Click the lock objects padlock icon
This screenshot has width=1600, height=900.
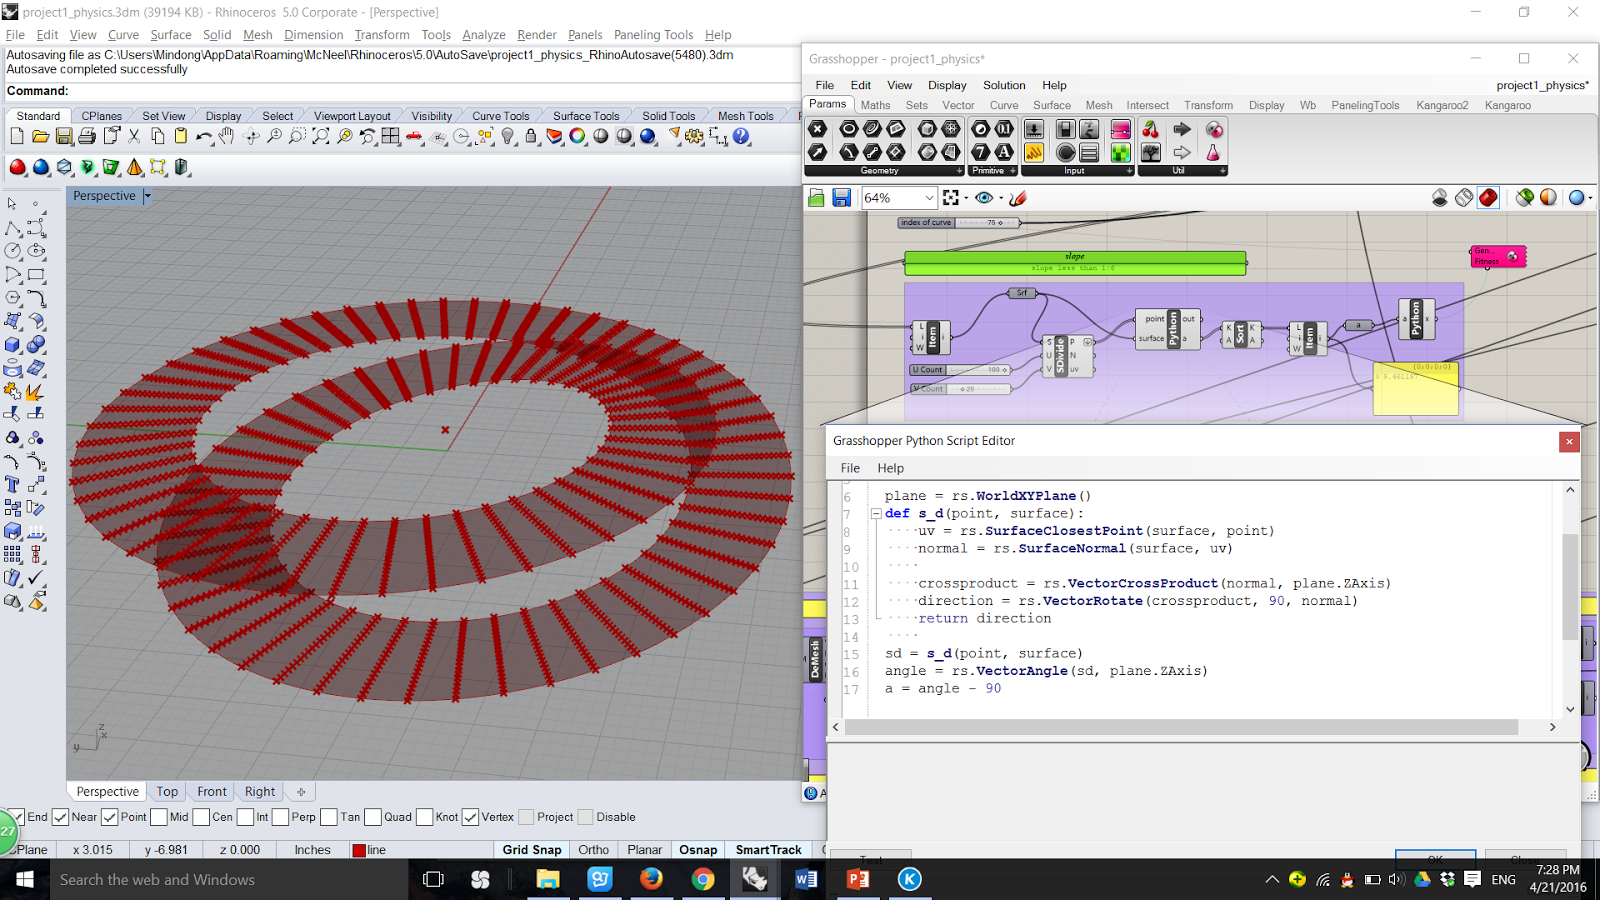click(531, 136)
